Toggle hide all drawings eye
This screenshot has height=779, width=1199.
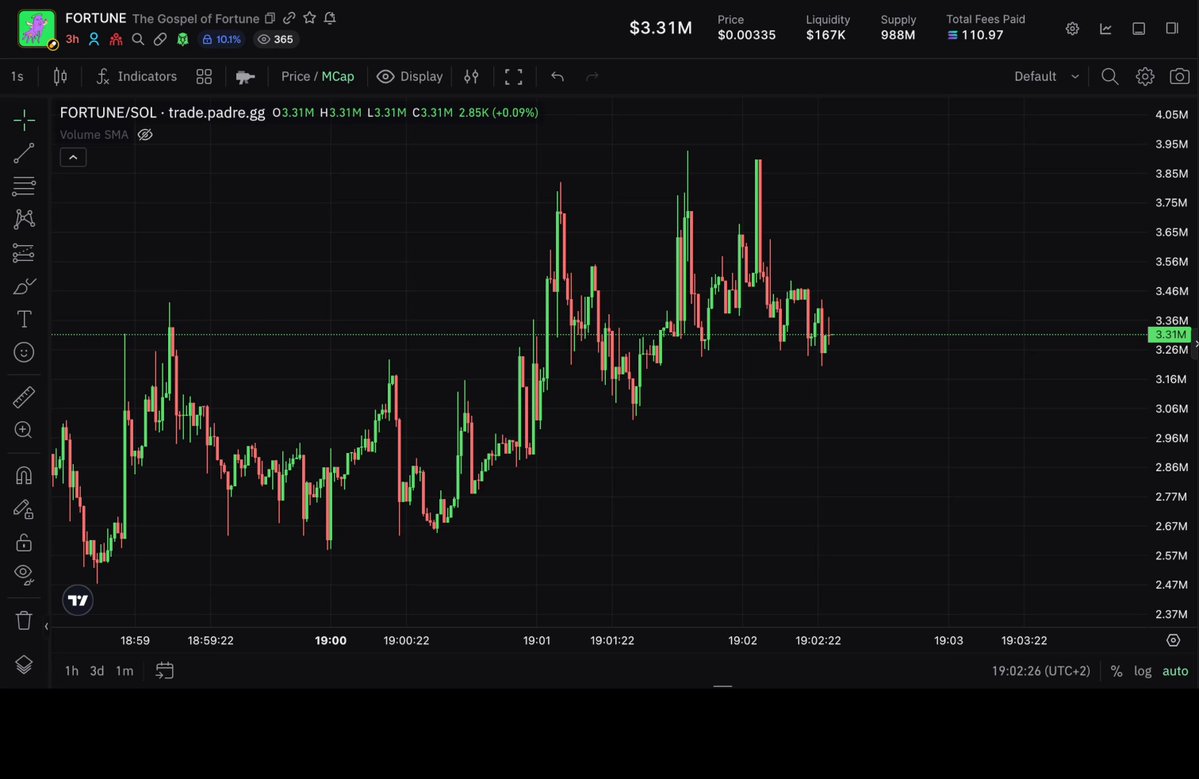pyautogui.click(x=24, y=575)
